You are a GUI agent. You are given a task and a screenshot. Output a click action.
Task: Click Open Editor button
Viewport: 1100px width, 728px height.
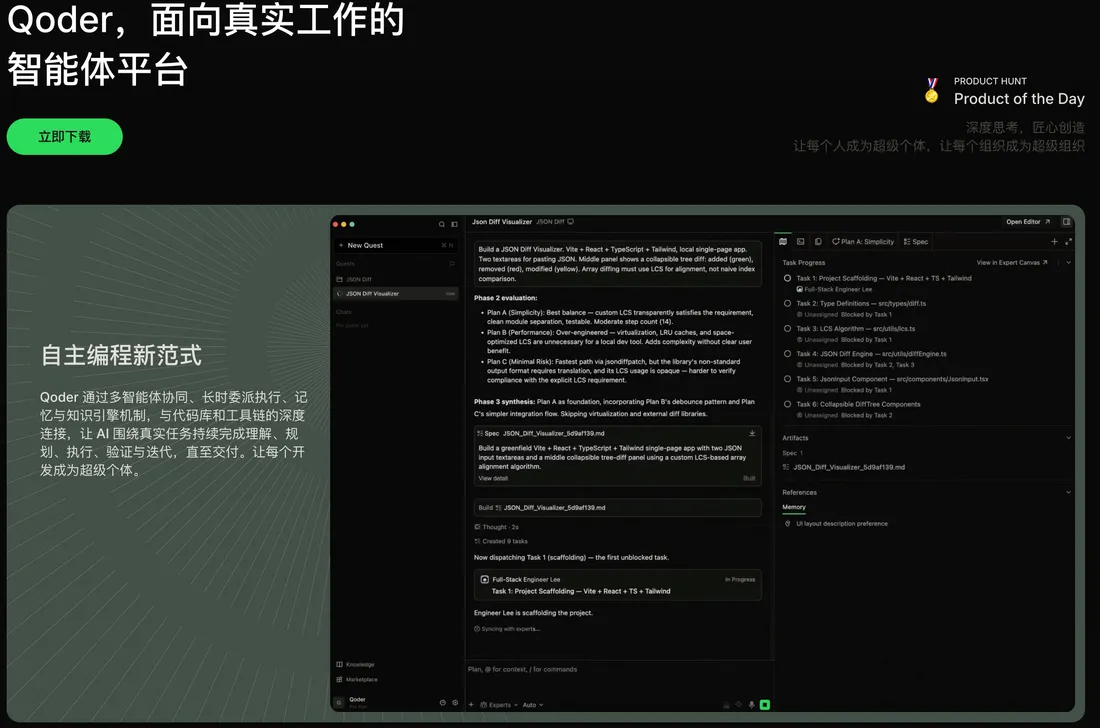(1028, 222)
